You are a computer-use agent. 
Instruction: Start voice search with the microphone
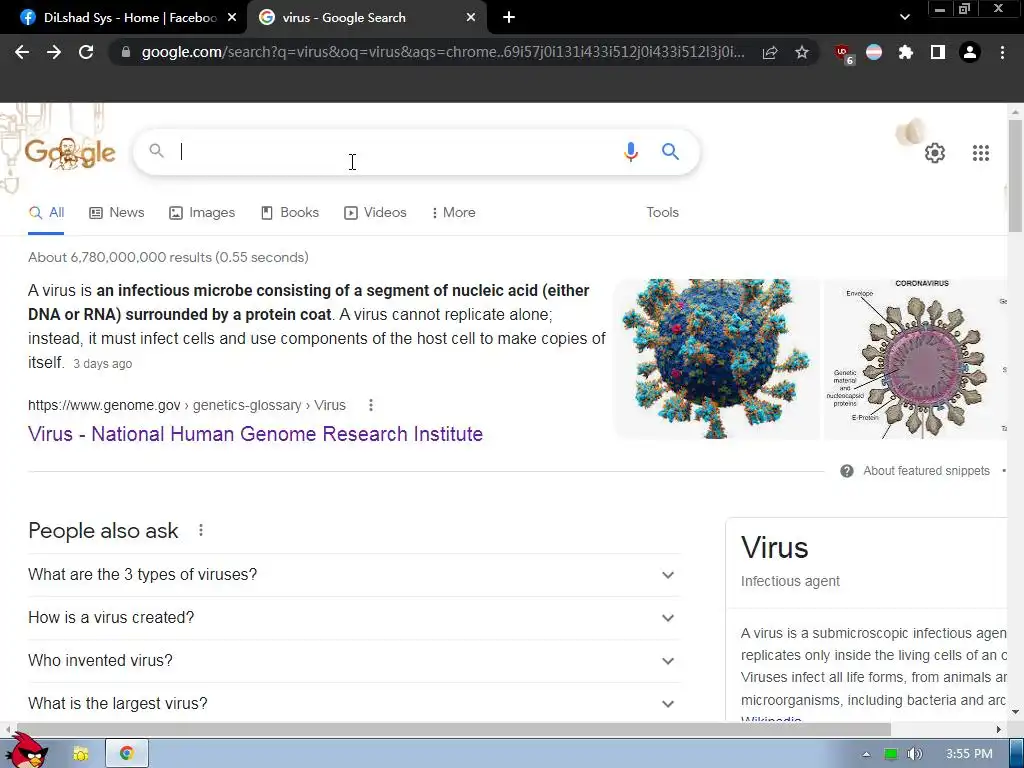point(630,152)
